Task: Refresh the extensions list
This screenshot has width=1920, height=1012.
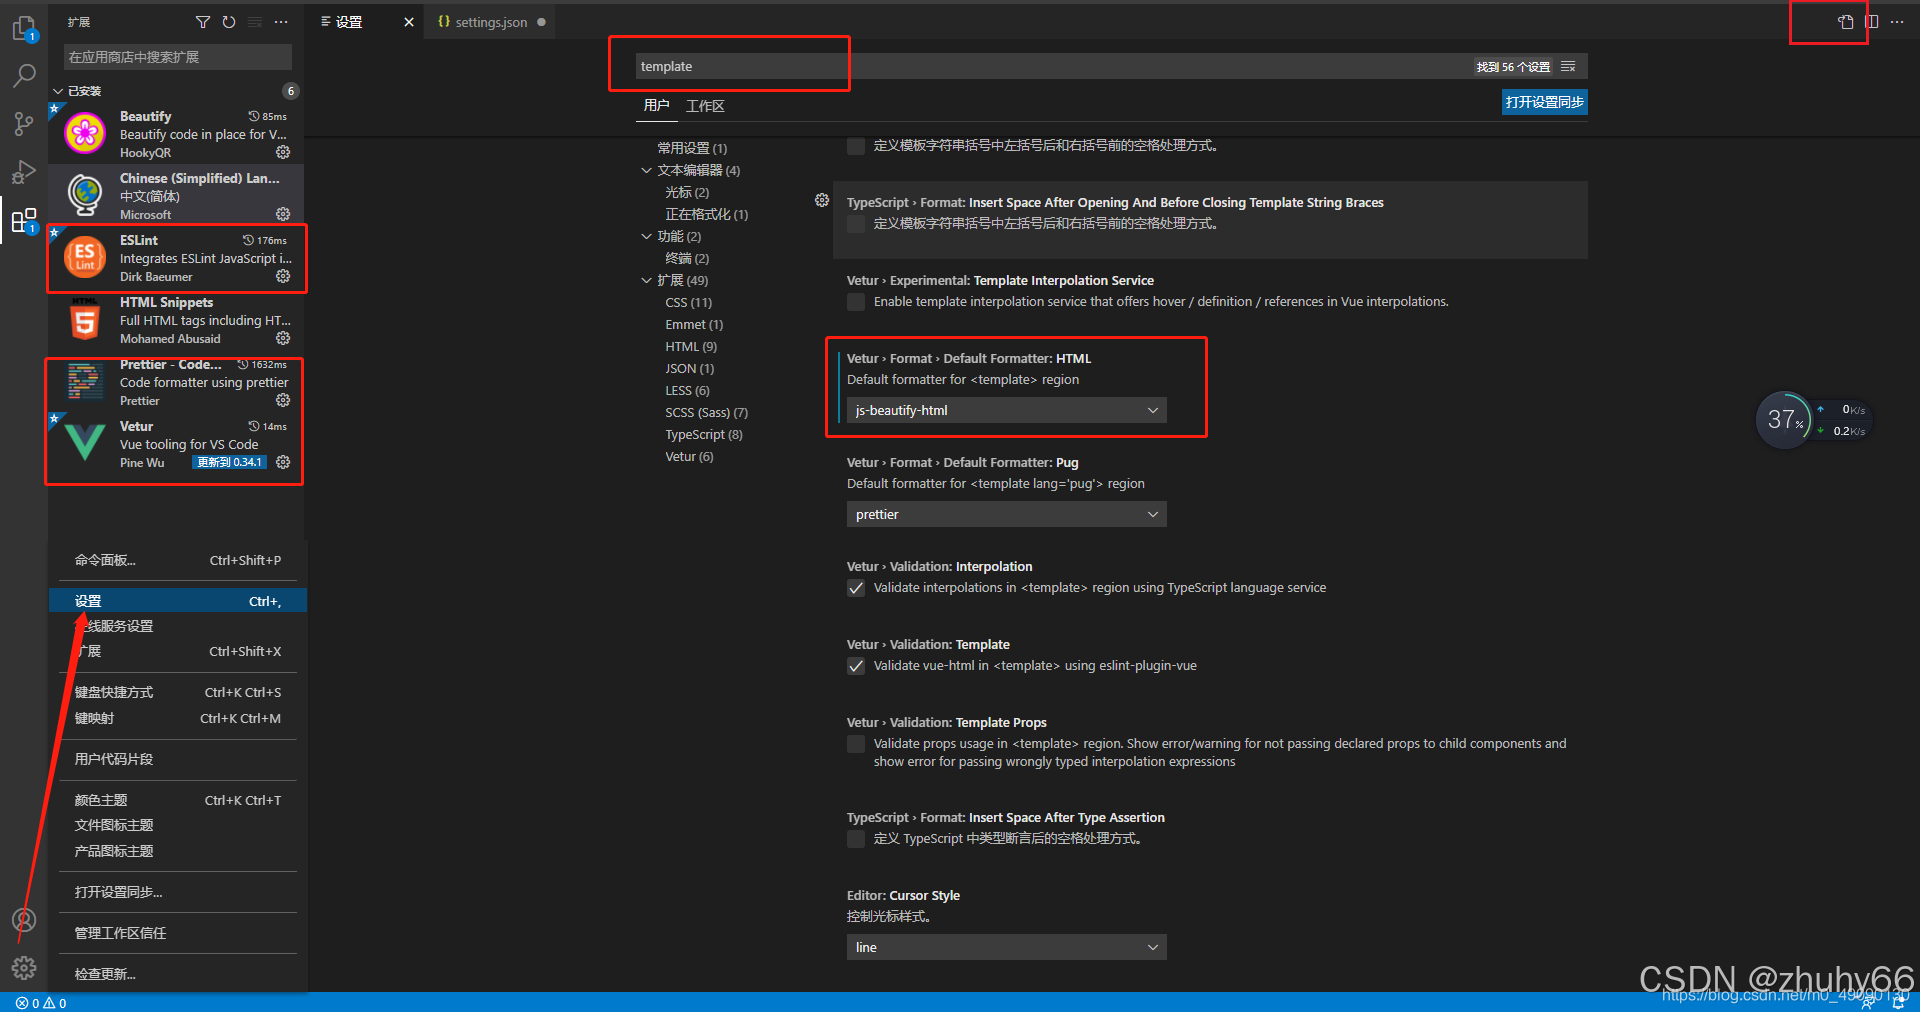Action: (229, 22)
